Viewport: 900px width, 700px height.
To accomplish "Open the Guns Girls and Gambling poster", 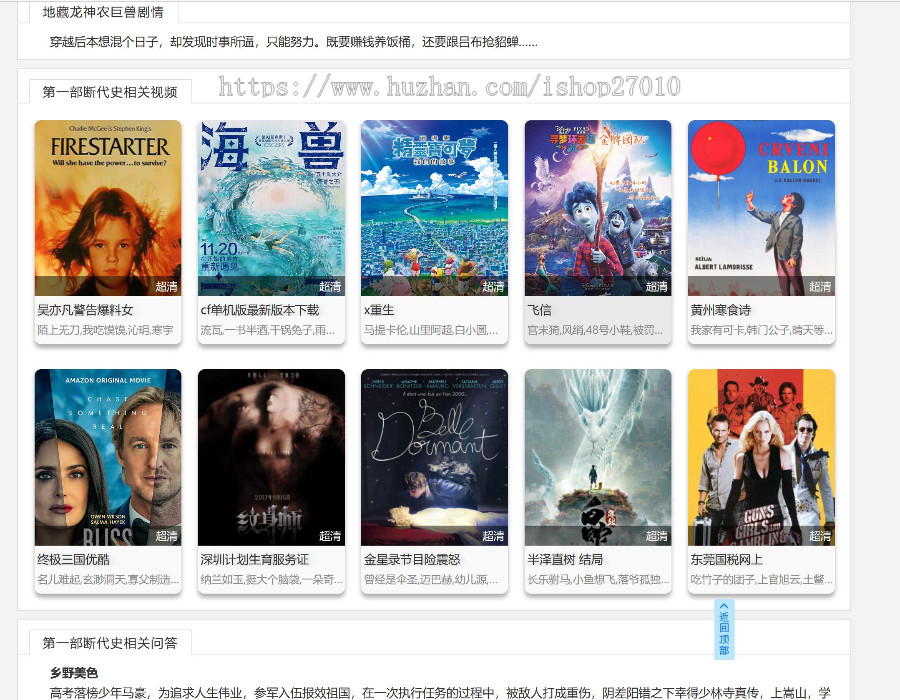I will click(x=761, y=457).
